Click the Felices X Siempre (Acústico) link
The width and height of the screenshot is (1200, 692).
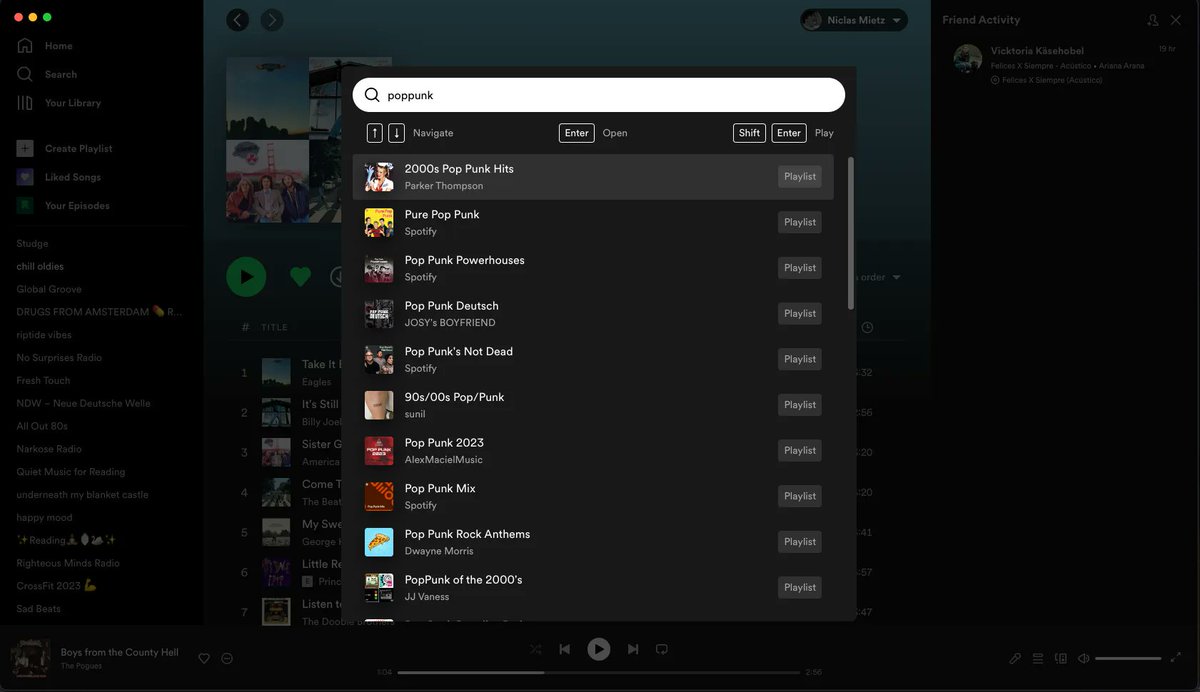(x=1052, y=80)
